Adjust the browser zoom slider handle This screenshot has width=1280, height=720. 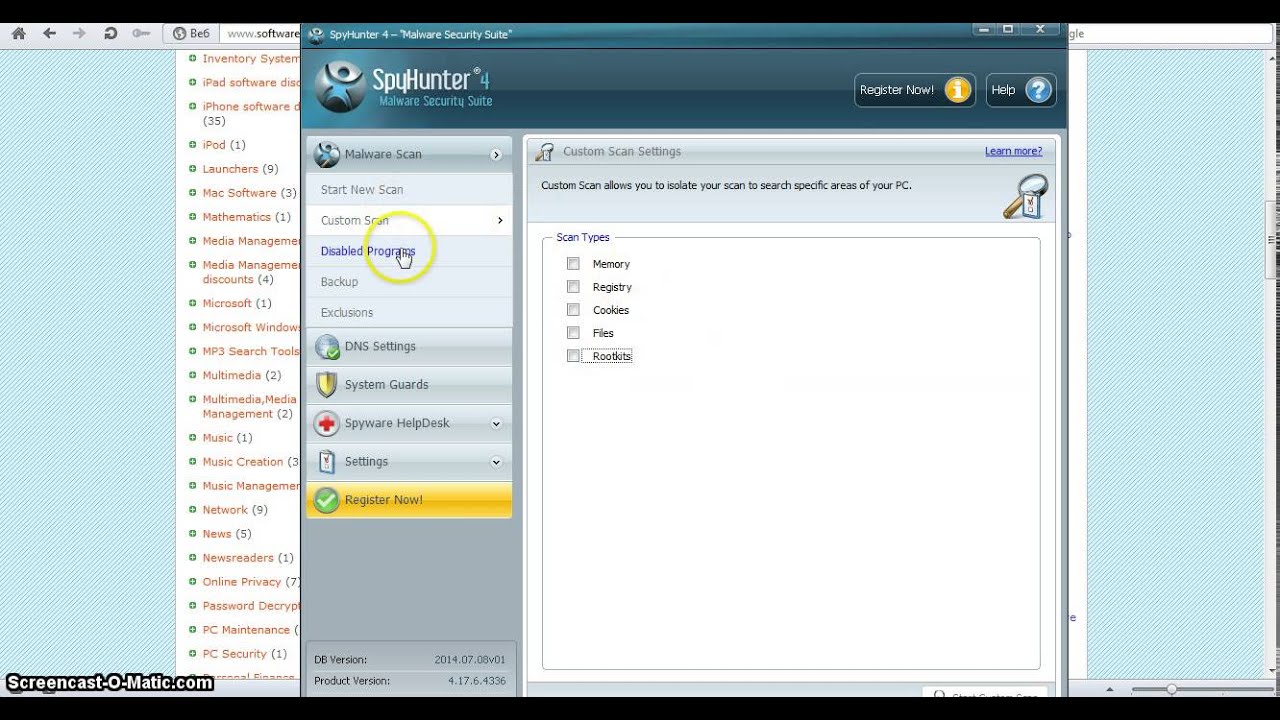tap(1171, 689)
